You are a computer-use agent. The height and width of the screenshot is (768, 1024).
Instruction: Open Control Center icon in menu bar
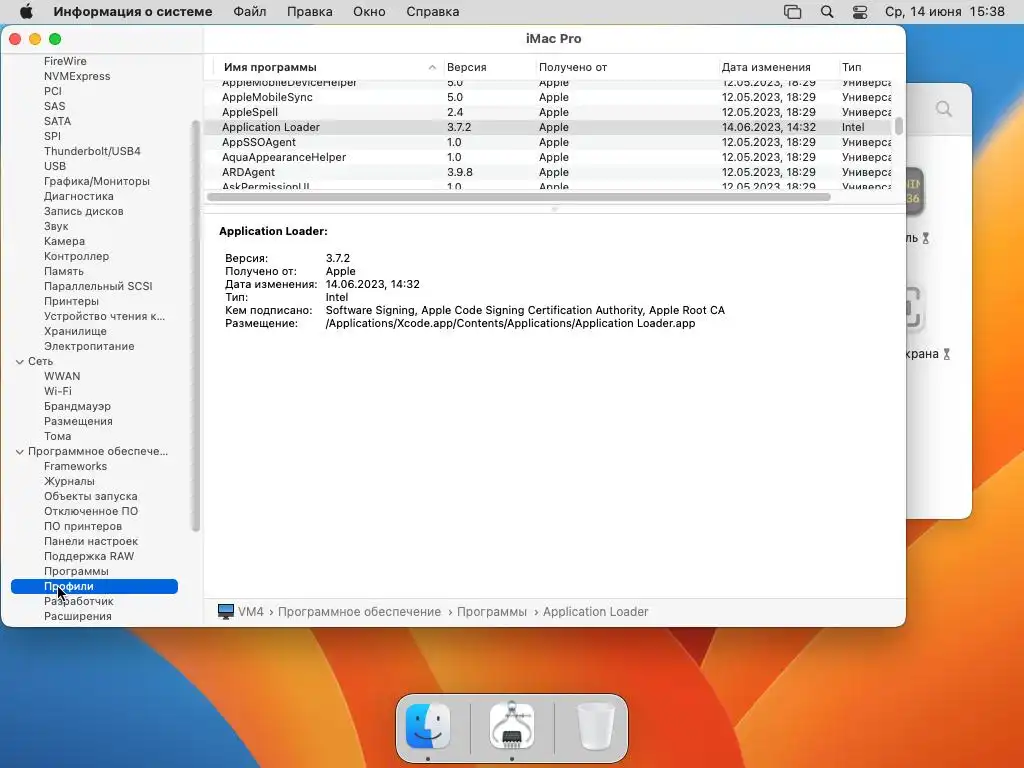(860, 12)
